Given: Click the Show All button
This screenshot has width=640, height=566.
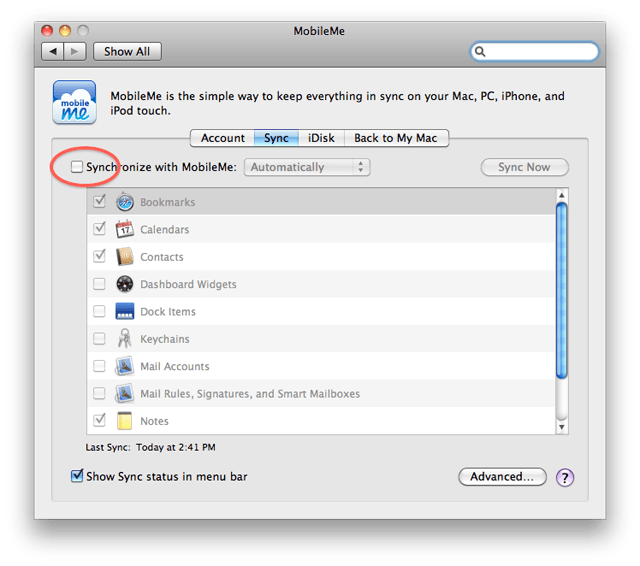Looking at the screenshot, I should coord(127,51).
